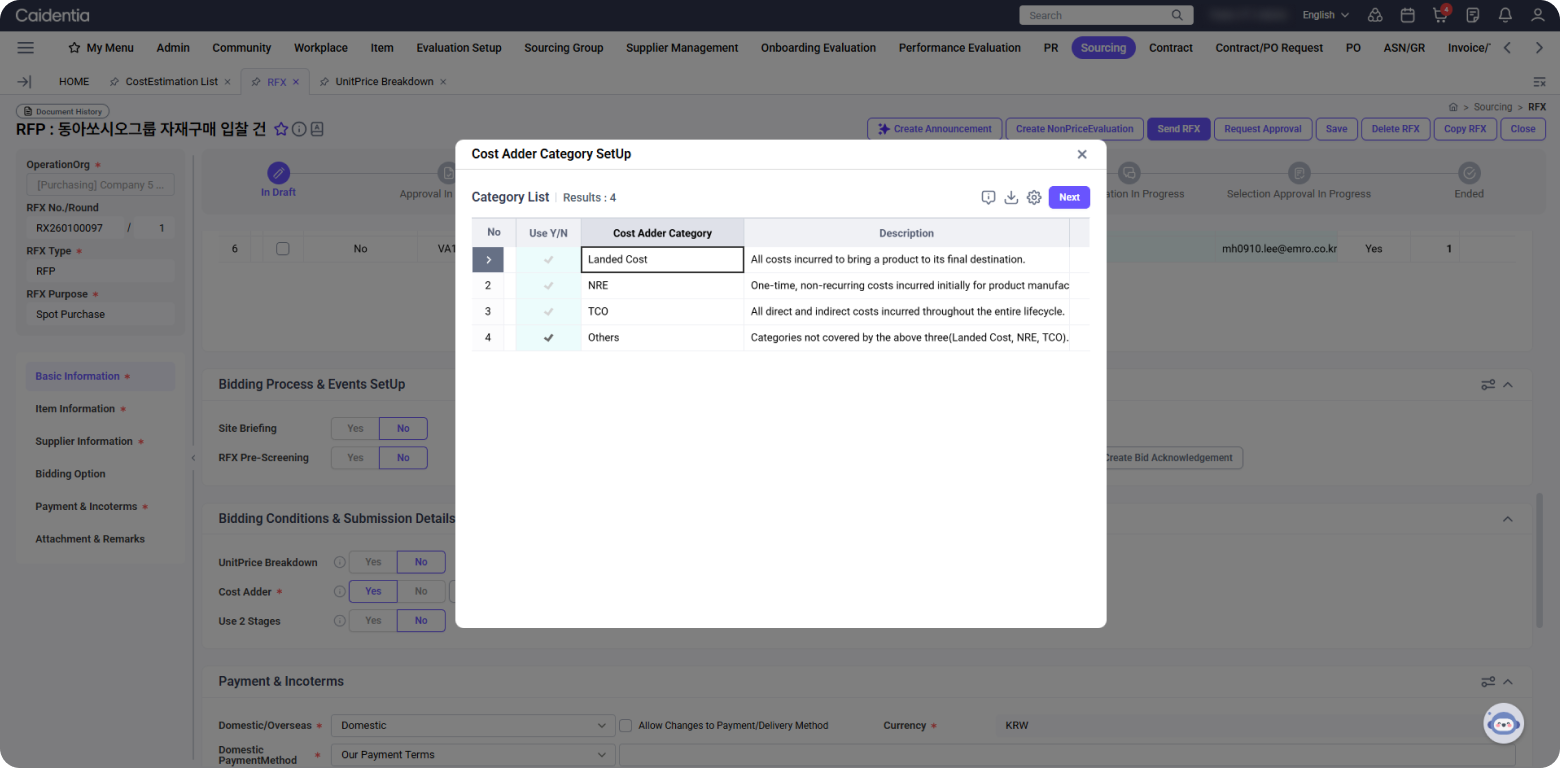
Task: Click the Send RFX button
Action: coord(1178,129)
